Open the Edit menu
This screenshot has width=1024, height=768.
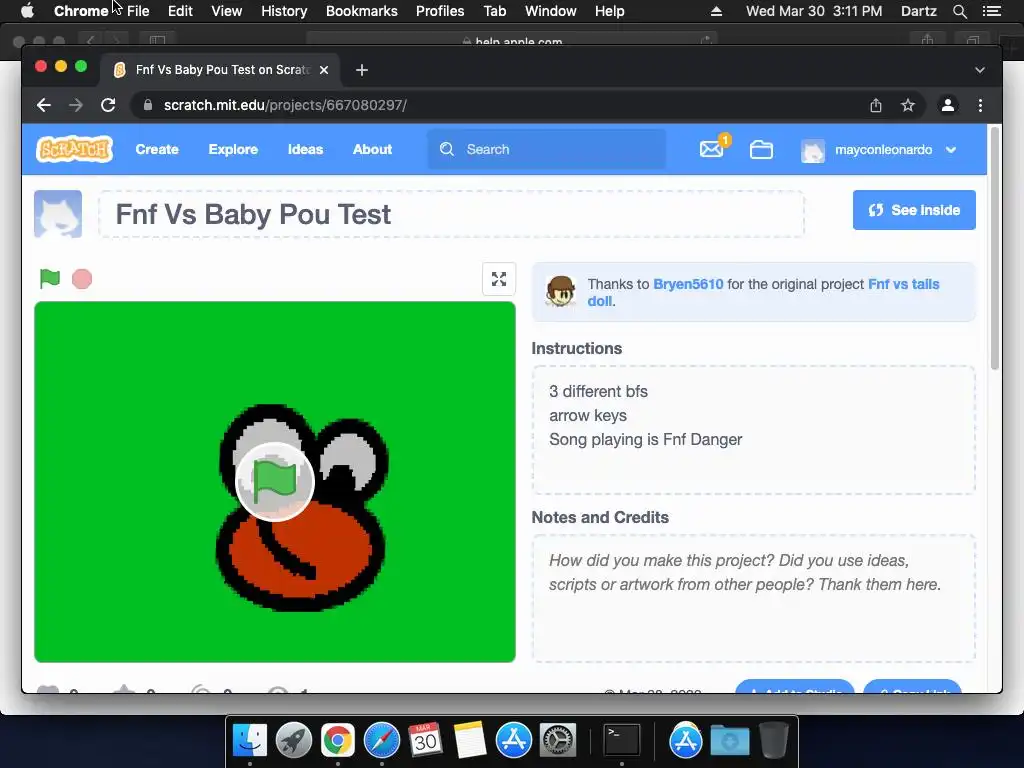[x=180, y=11]
